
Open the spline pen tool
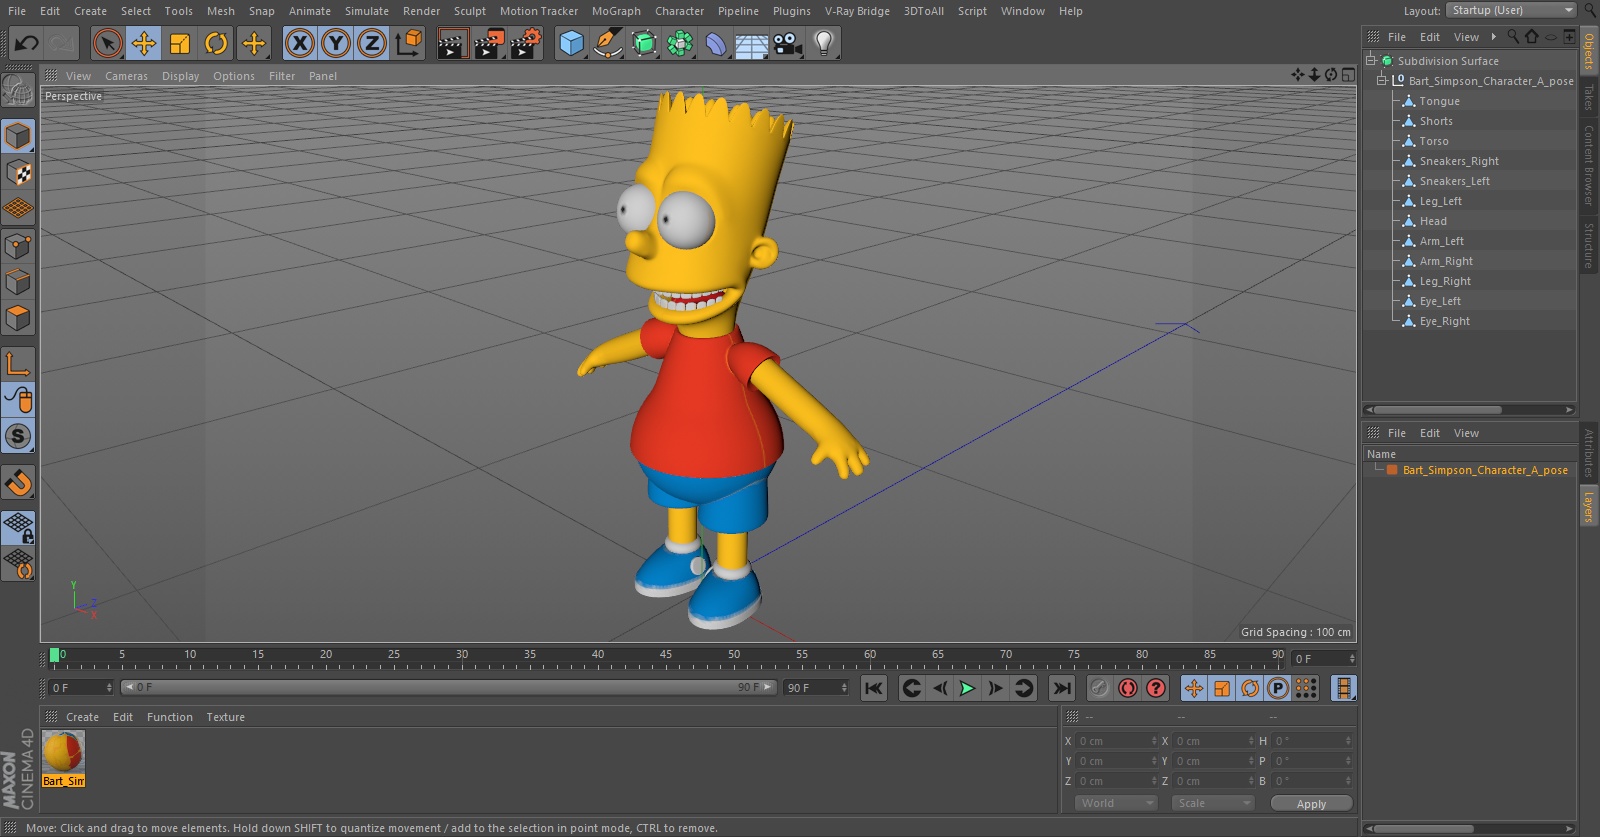pos(607,43)
